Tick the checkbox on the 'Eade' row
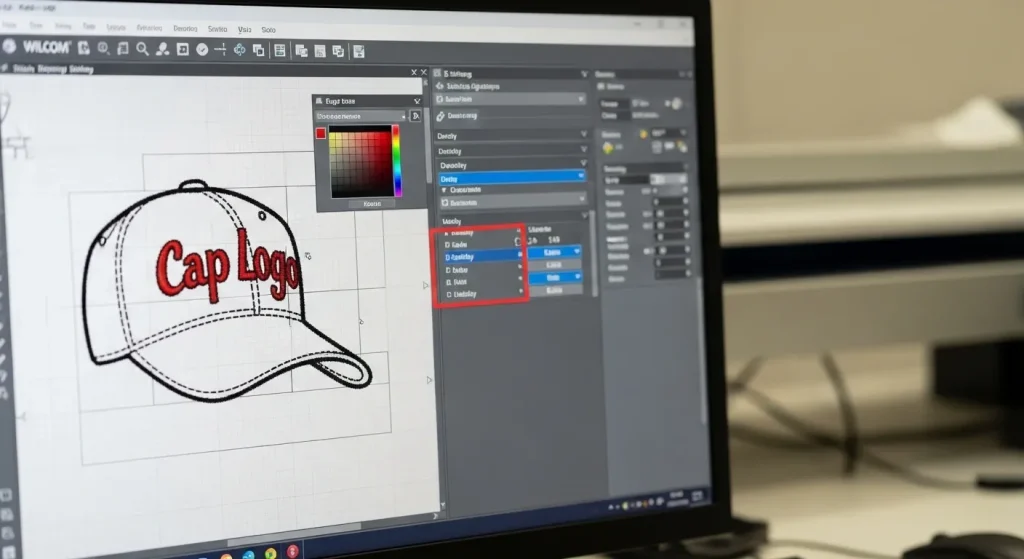Viewport: 1024px width, 559px height. tap(447, 244)
